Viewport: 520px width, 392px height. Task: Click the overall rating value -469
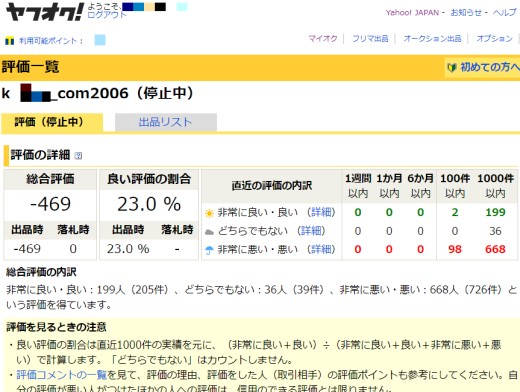[50, 204]
